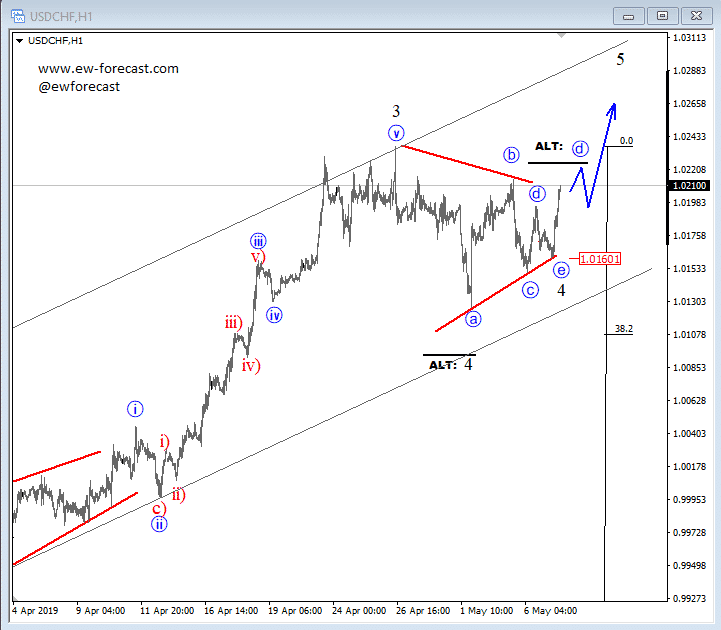The width and height of the screenshot is (721, 630).
Task: Click the circled wave b label
Action: (x=511, y=155)
